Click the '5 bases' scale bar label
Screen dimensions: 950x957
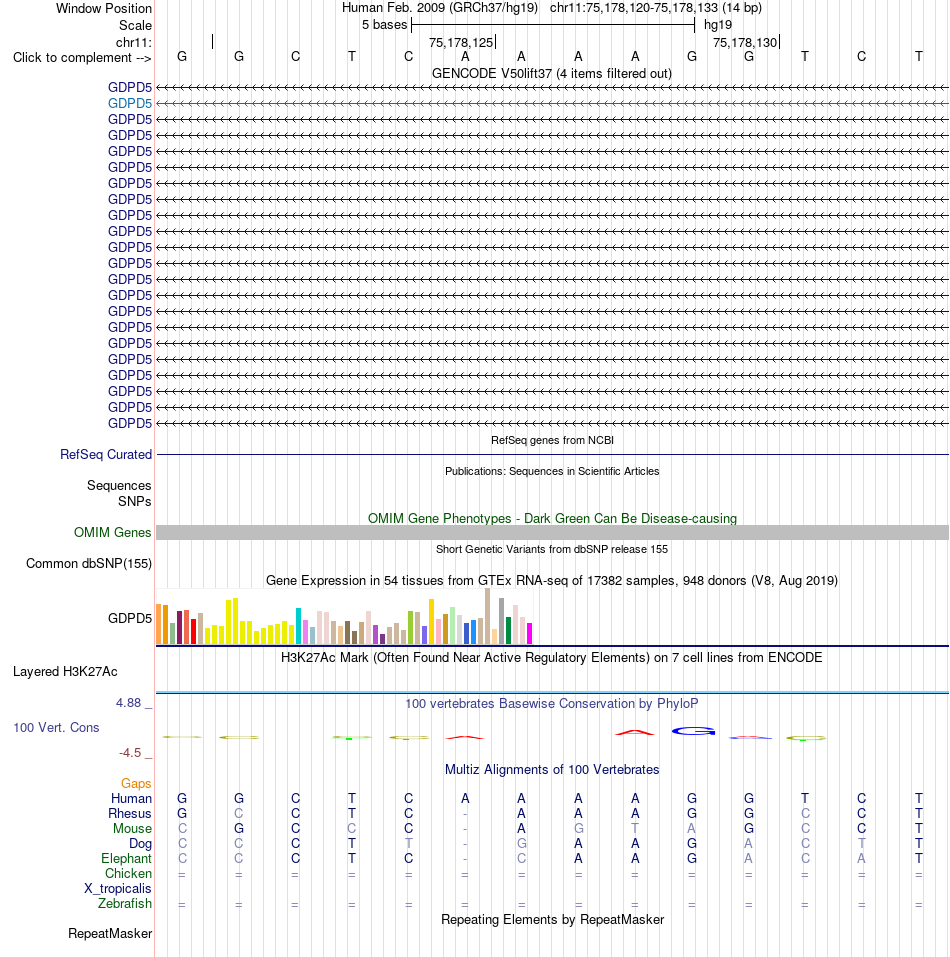[x=384, y=24]
